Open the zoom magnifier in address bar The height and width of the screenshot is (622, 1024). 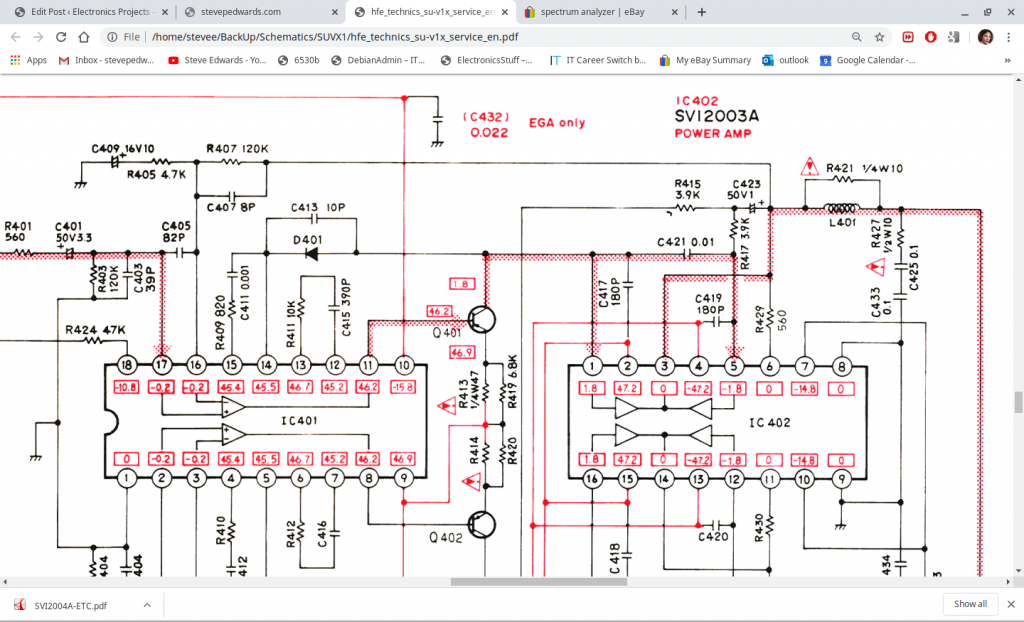point(857,37)
